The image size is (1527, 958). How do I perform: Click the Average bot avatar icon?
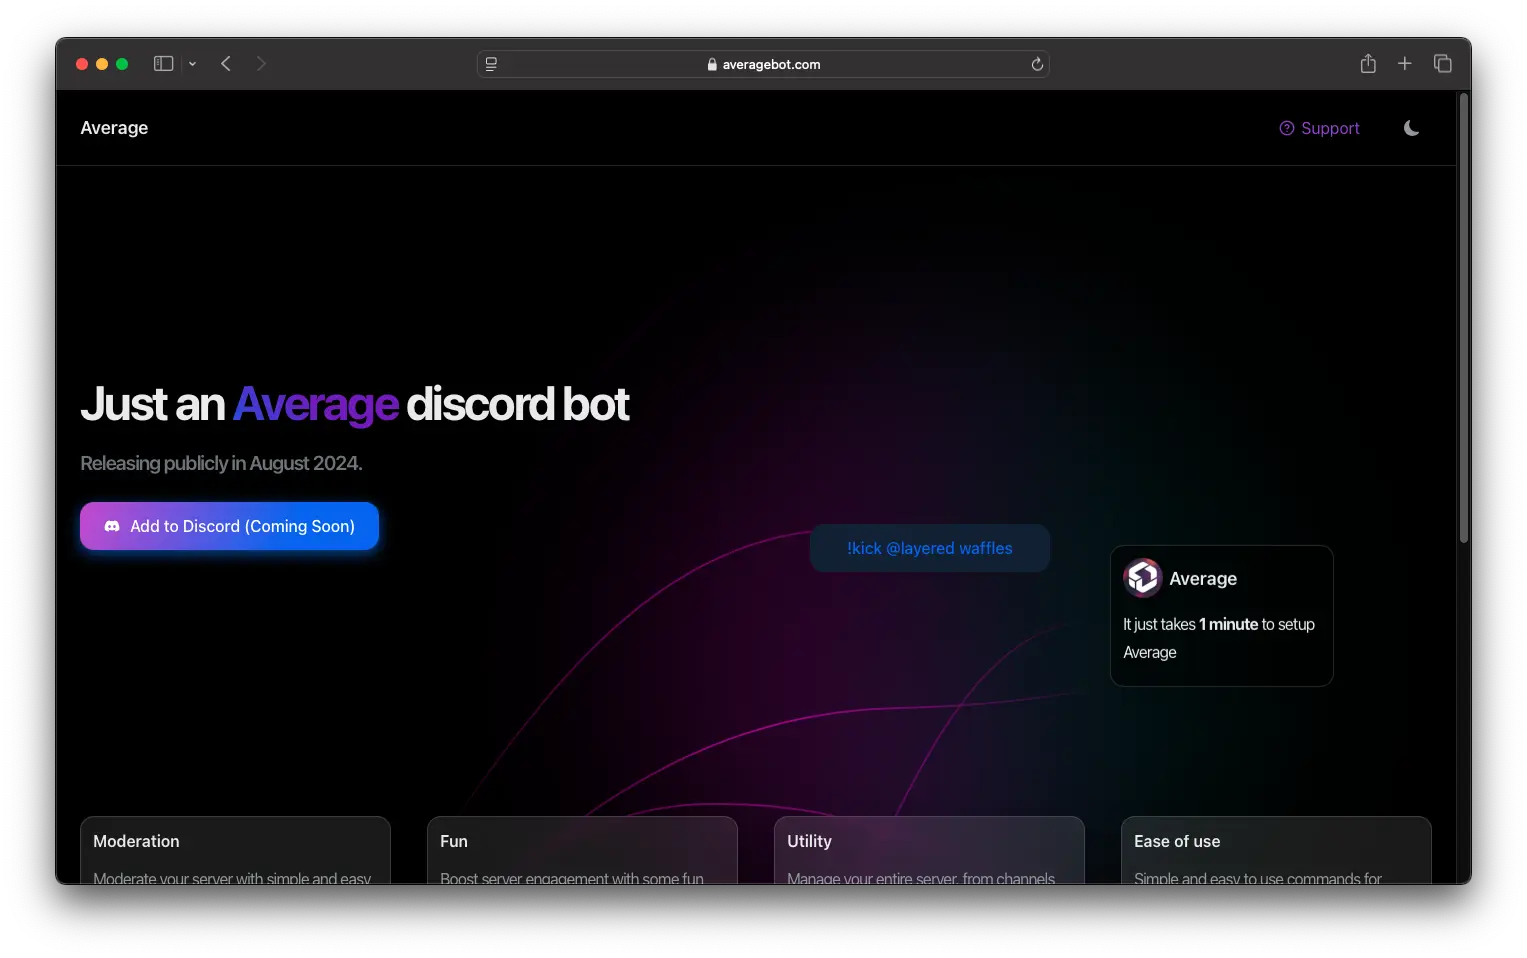(x=1142, y=578)
